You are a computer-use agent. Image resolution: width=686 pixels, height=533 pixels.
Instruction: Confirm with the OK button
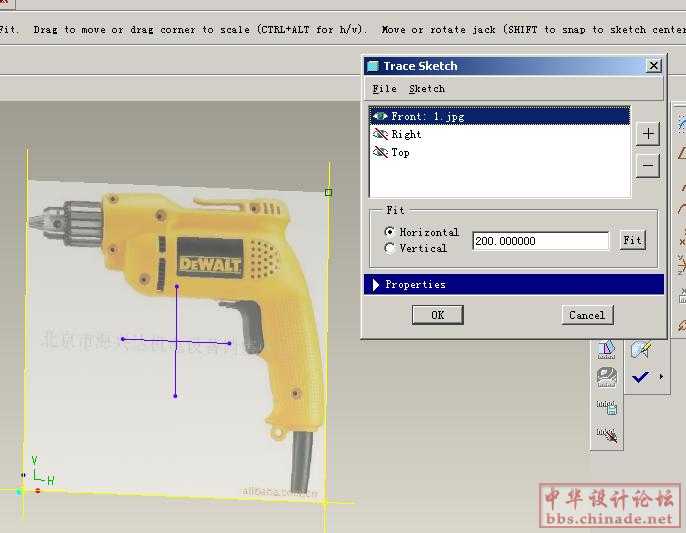coord(438,315)
